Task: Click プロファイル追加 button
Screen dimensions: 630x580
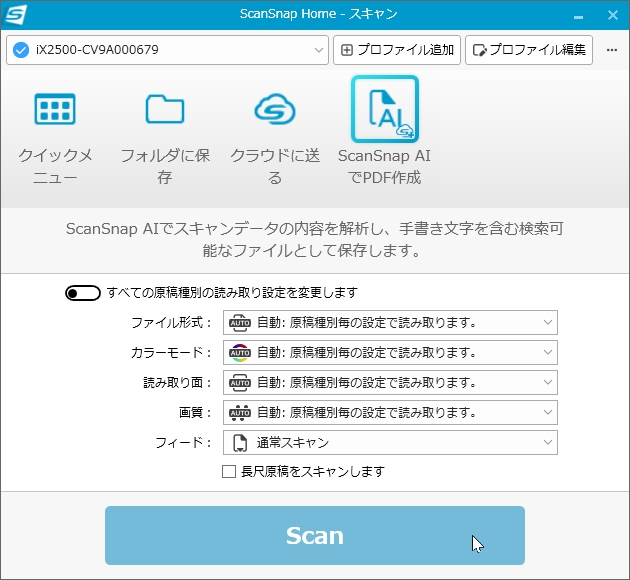Action: 397,50
